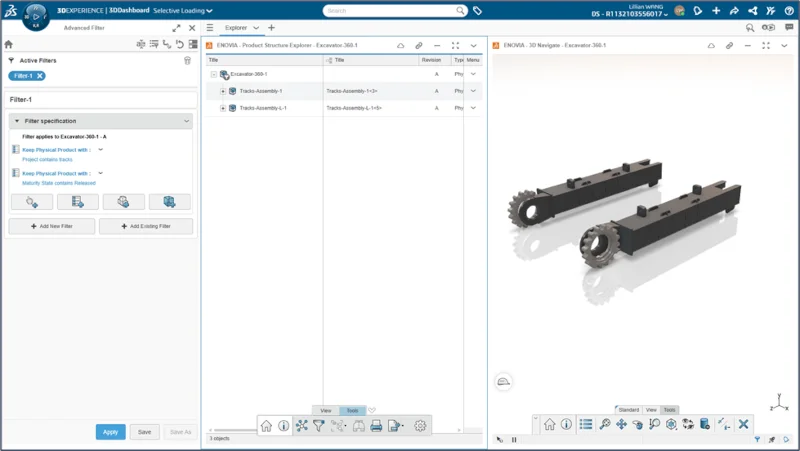800x451 pixels.
Task: Click the Apply button
Action: click(110, 432)
